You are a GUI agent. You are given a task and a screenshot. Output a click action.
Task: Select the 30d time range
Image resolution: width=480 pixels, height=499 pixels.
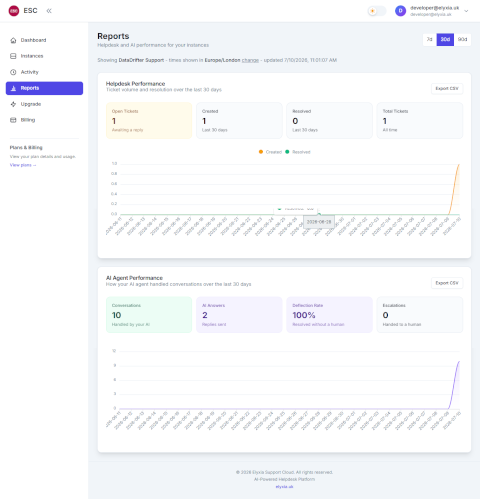(445, 40)
